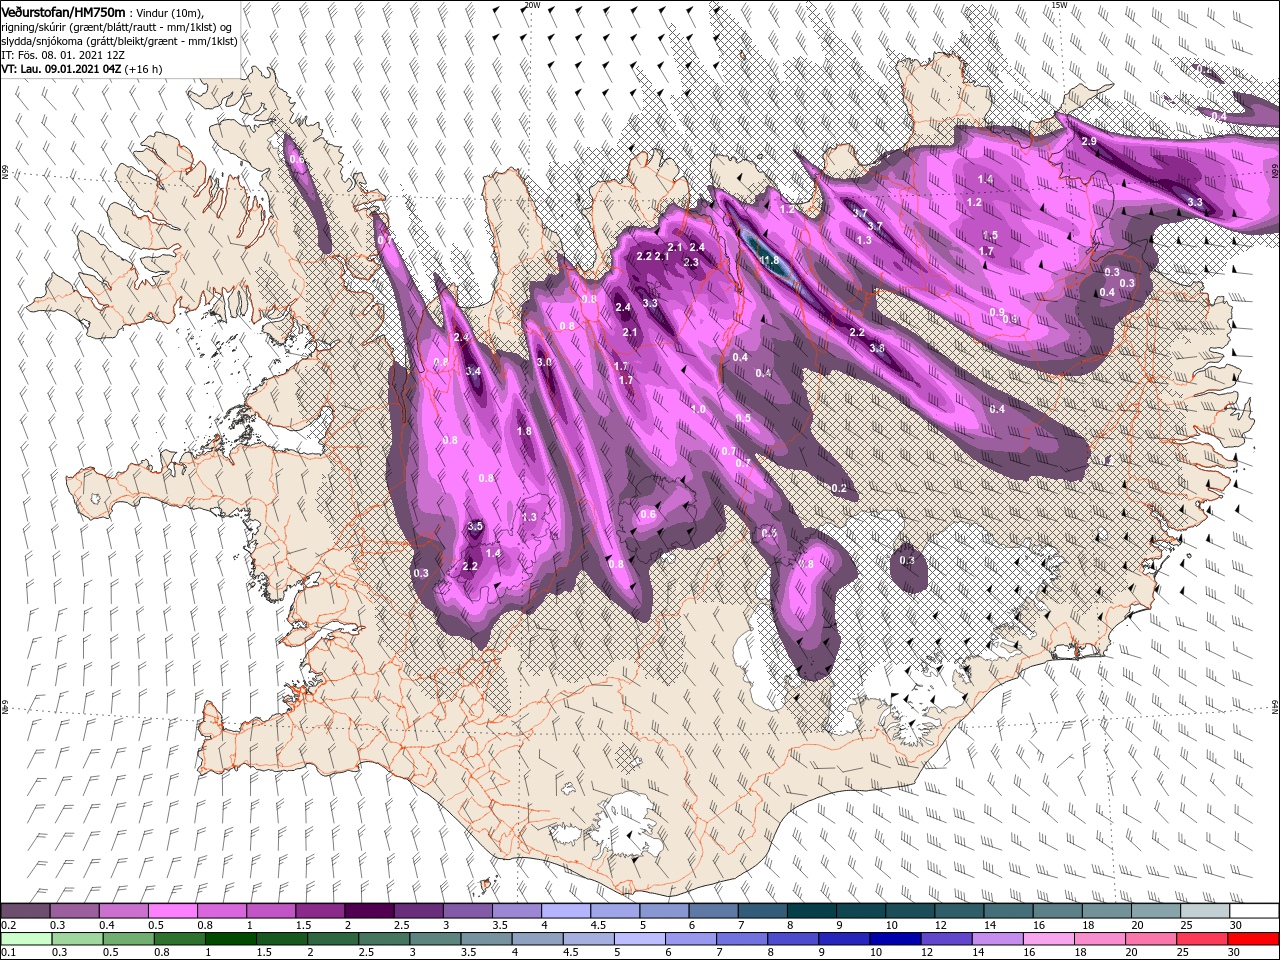Click the 11.8 precipitation value on the map
This screenshot has width=1280, height=960.
tap(768, 260)
